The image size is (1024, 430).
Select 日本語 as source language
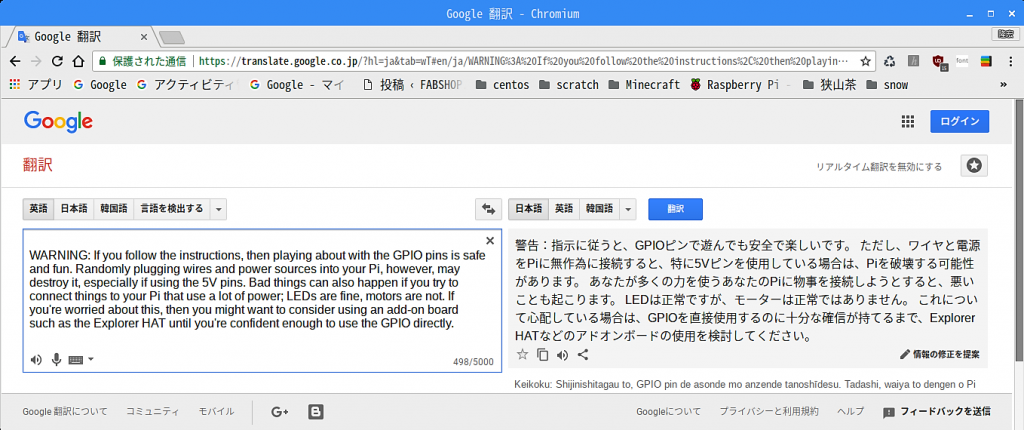[73, 209]
